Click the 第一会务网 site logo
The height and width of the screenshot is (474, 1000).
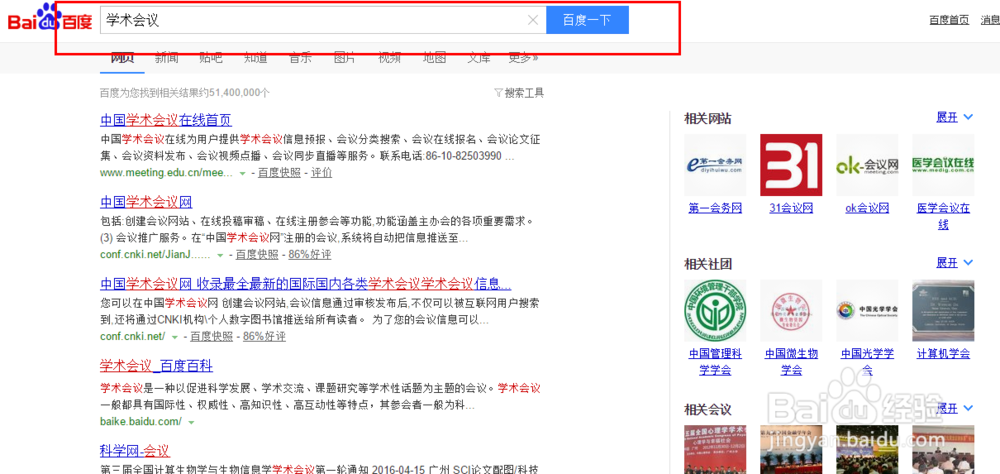point(715,165)
